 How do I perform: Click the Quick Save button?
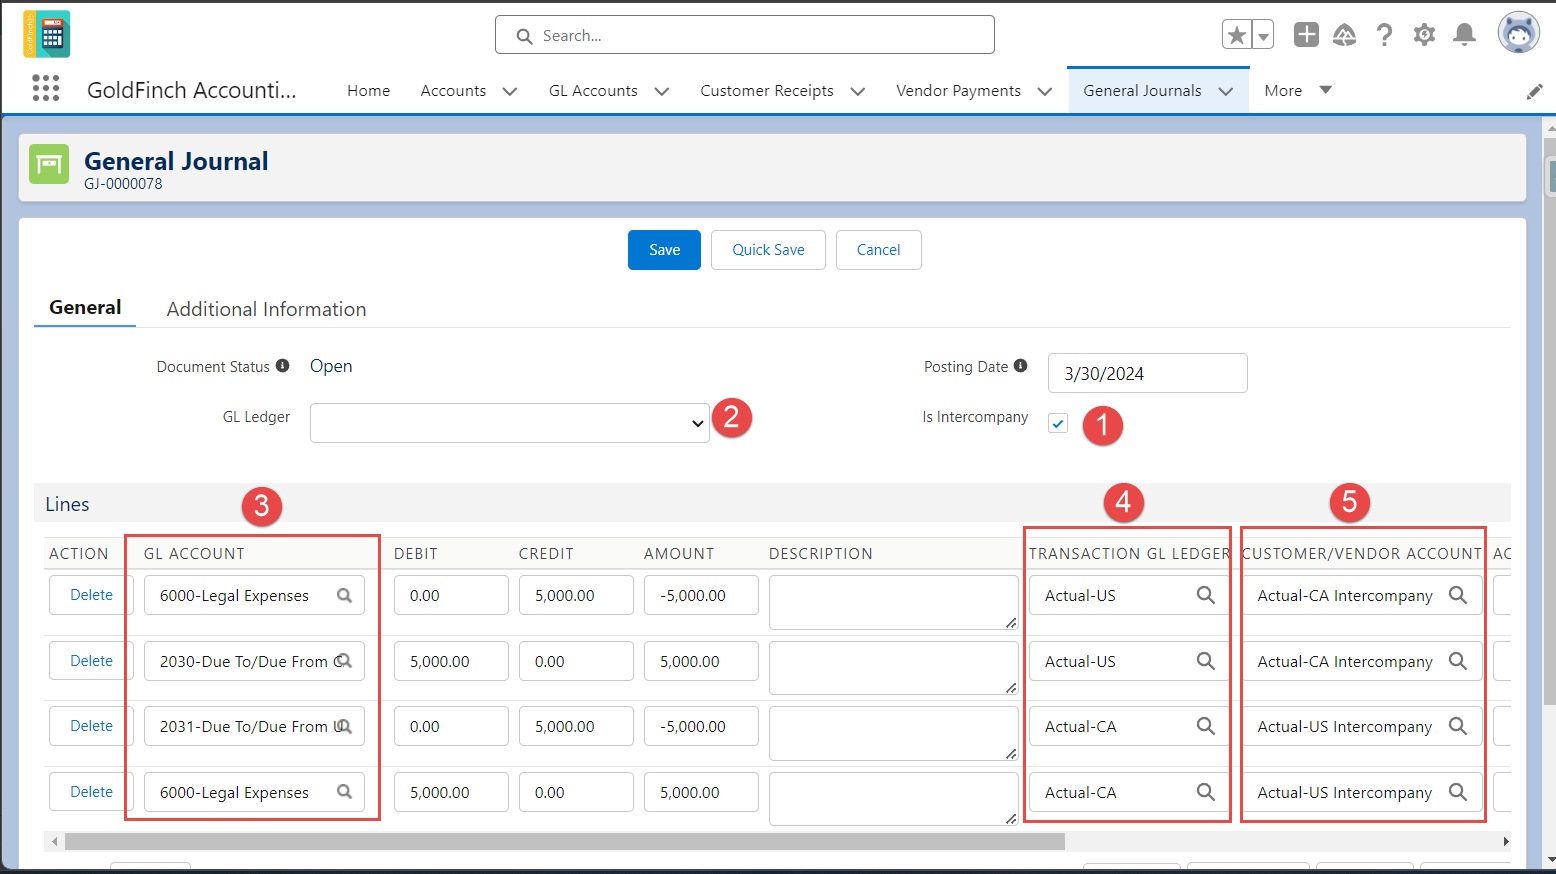click(x=768, y=250)
